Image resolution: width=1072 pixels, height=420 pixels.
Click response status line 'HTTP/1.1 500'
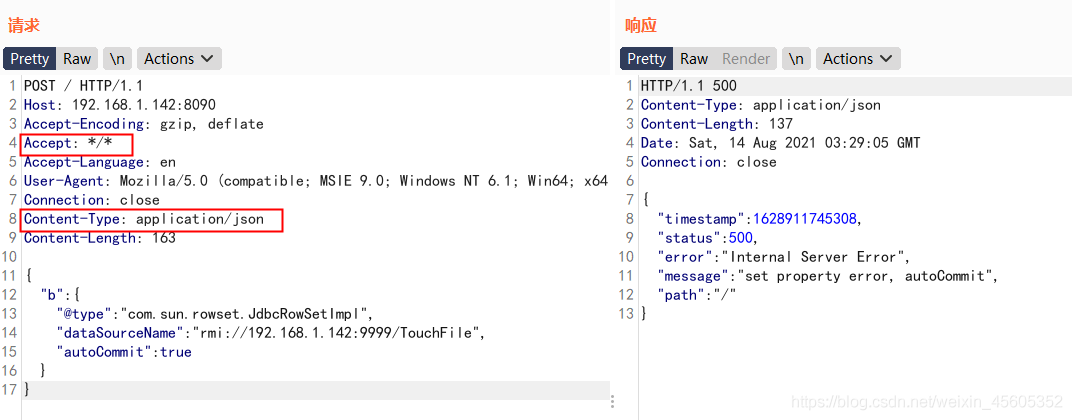688,86
